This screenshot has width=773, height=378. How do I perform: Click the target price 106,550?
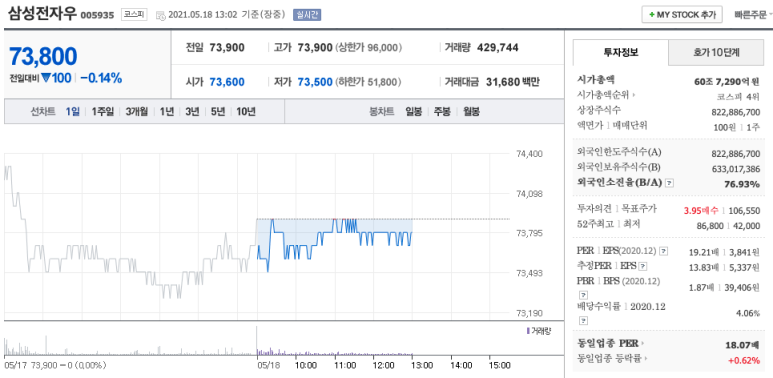click(743, 210)
